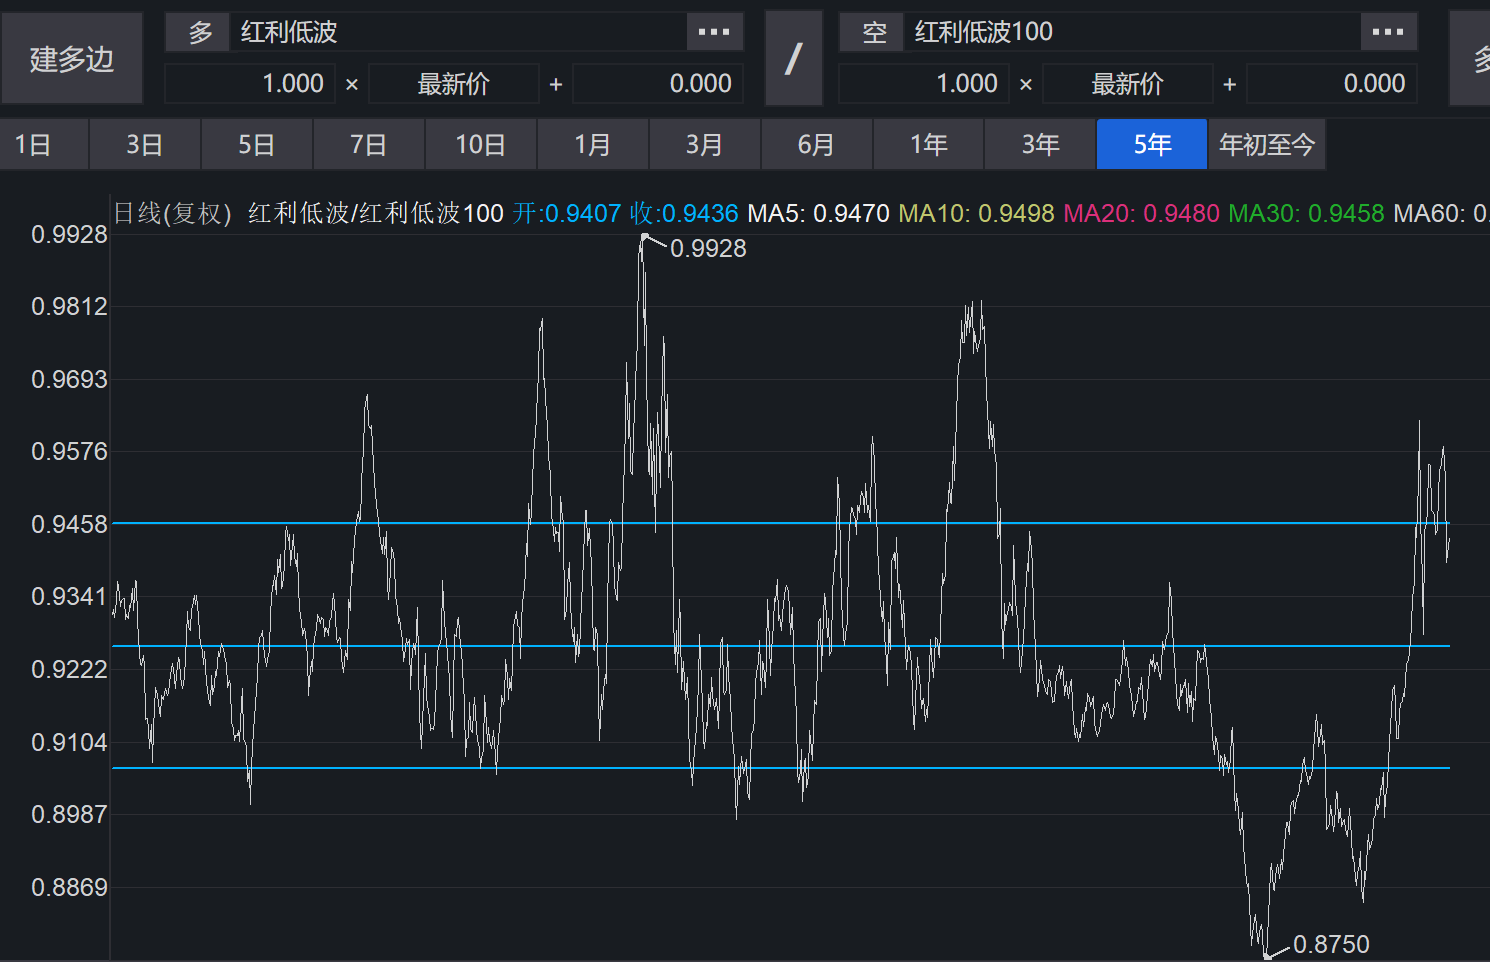Viewport: 1490px width, 962px height.
Task: Switch to the 1日 time range
Action: coord(34,145)
